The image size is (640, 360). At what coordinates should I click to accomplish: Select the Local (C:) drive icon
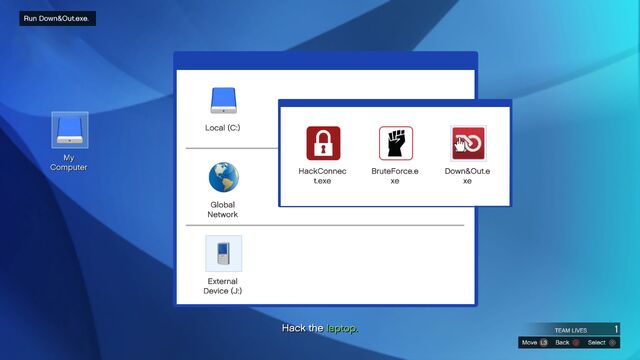click(x=223, y=100)
